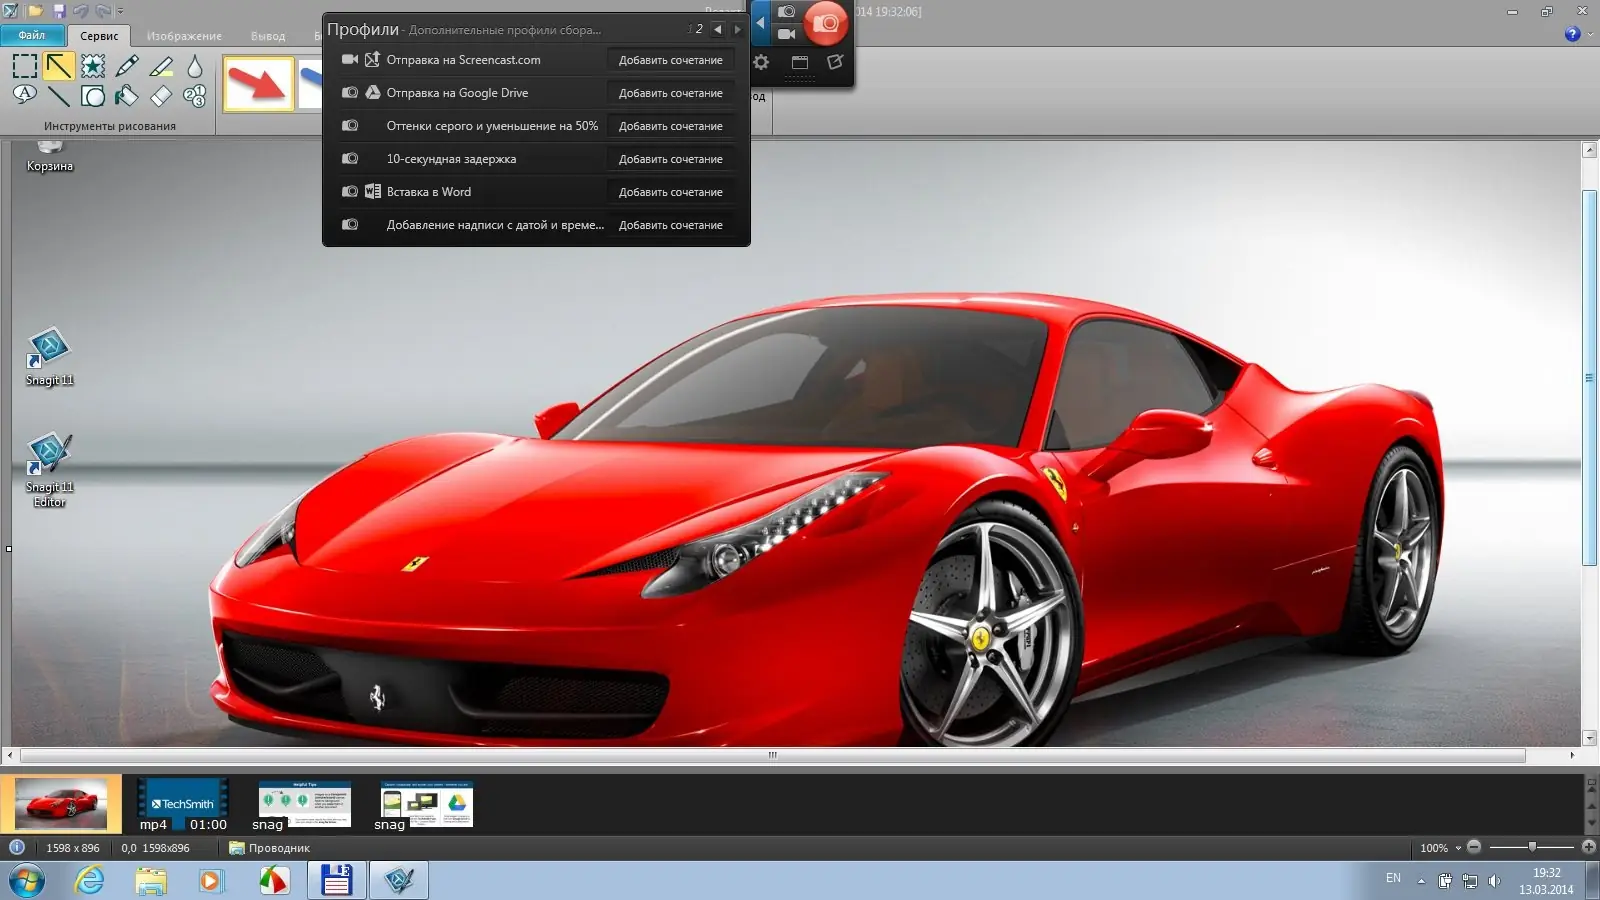
Task: Select the 10-секундная задержка profile
Action: coord(451,159)
